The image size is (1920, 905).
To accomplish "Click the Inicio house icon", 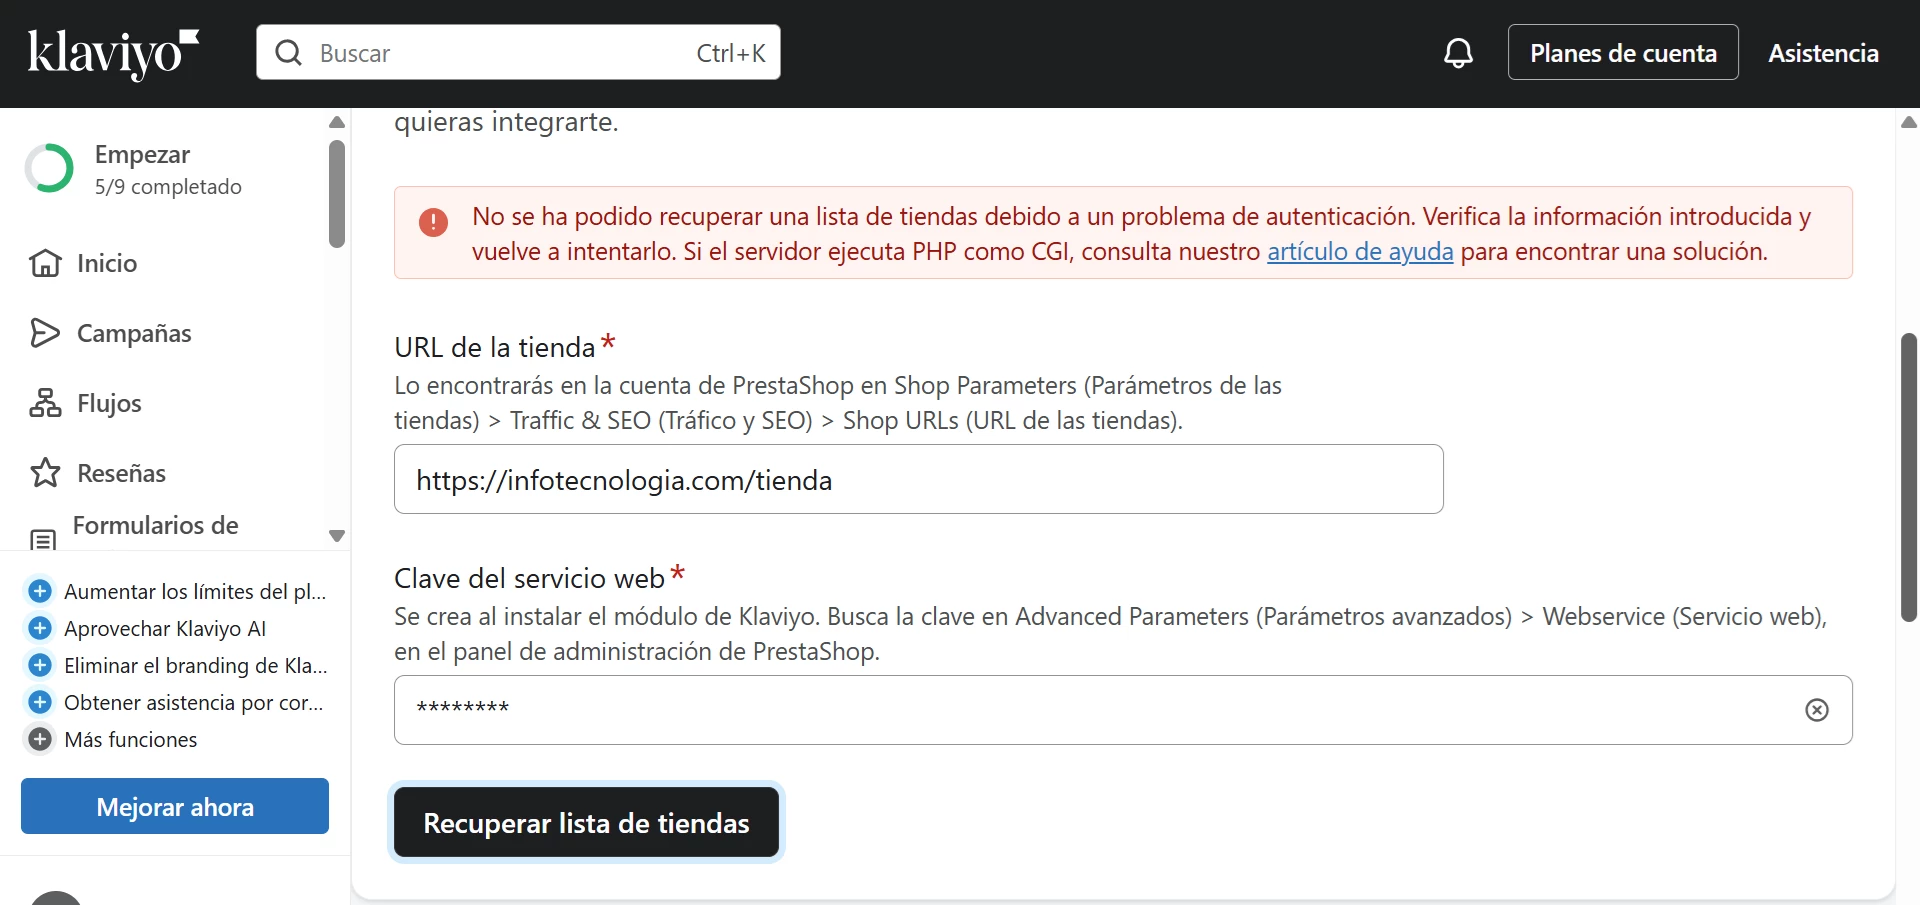I will (45, 263).
